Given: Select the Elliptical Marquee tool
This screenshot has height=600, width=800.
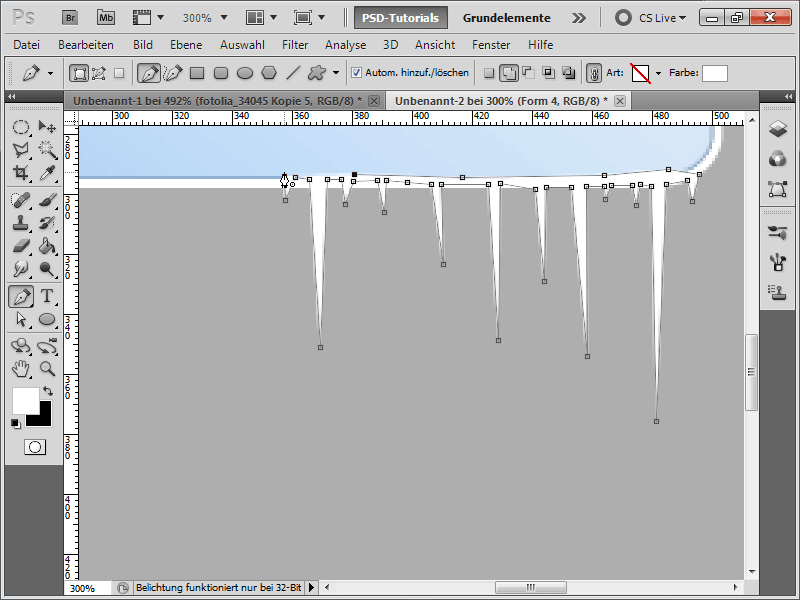Looking at the screenshot, I should coord(21,127).
